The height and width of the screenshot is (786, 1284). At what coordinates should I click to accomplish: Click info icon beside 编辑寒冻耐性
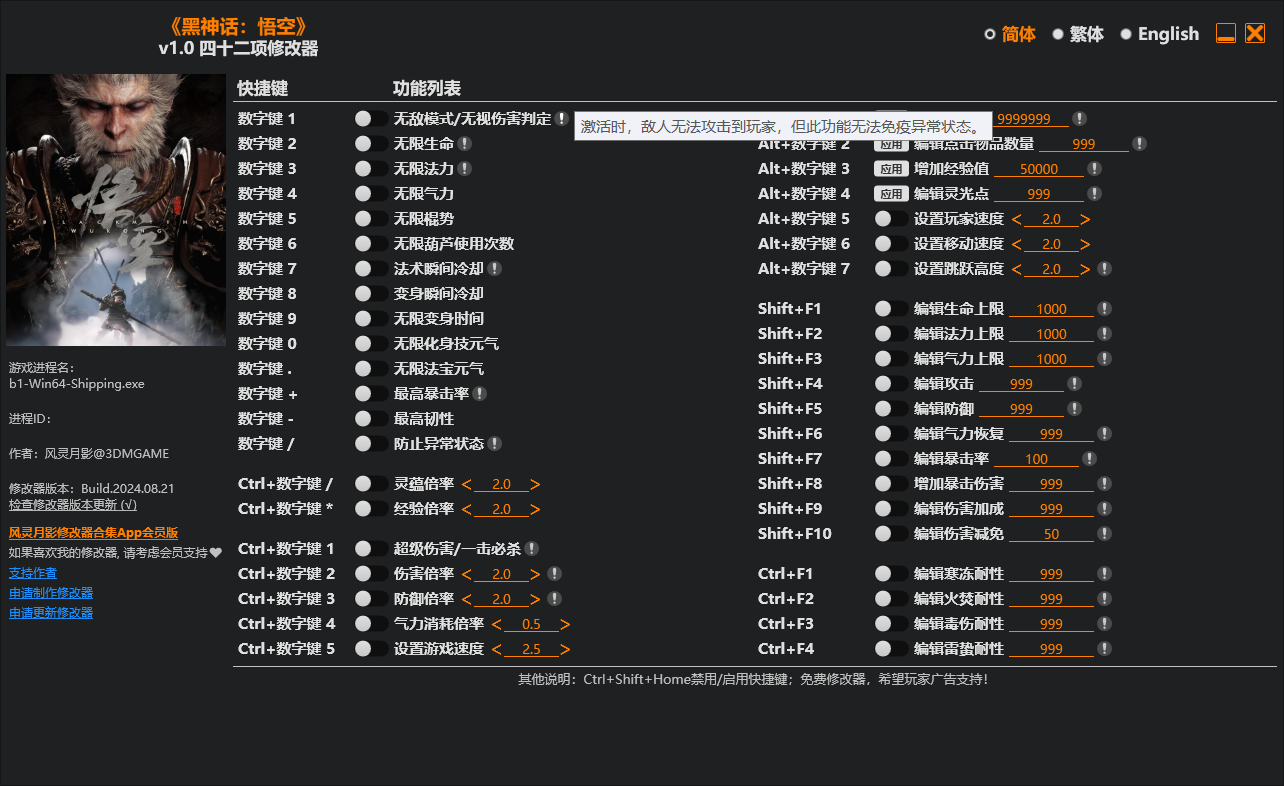click(1105, 573)
